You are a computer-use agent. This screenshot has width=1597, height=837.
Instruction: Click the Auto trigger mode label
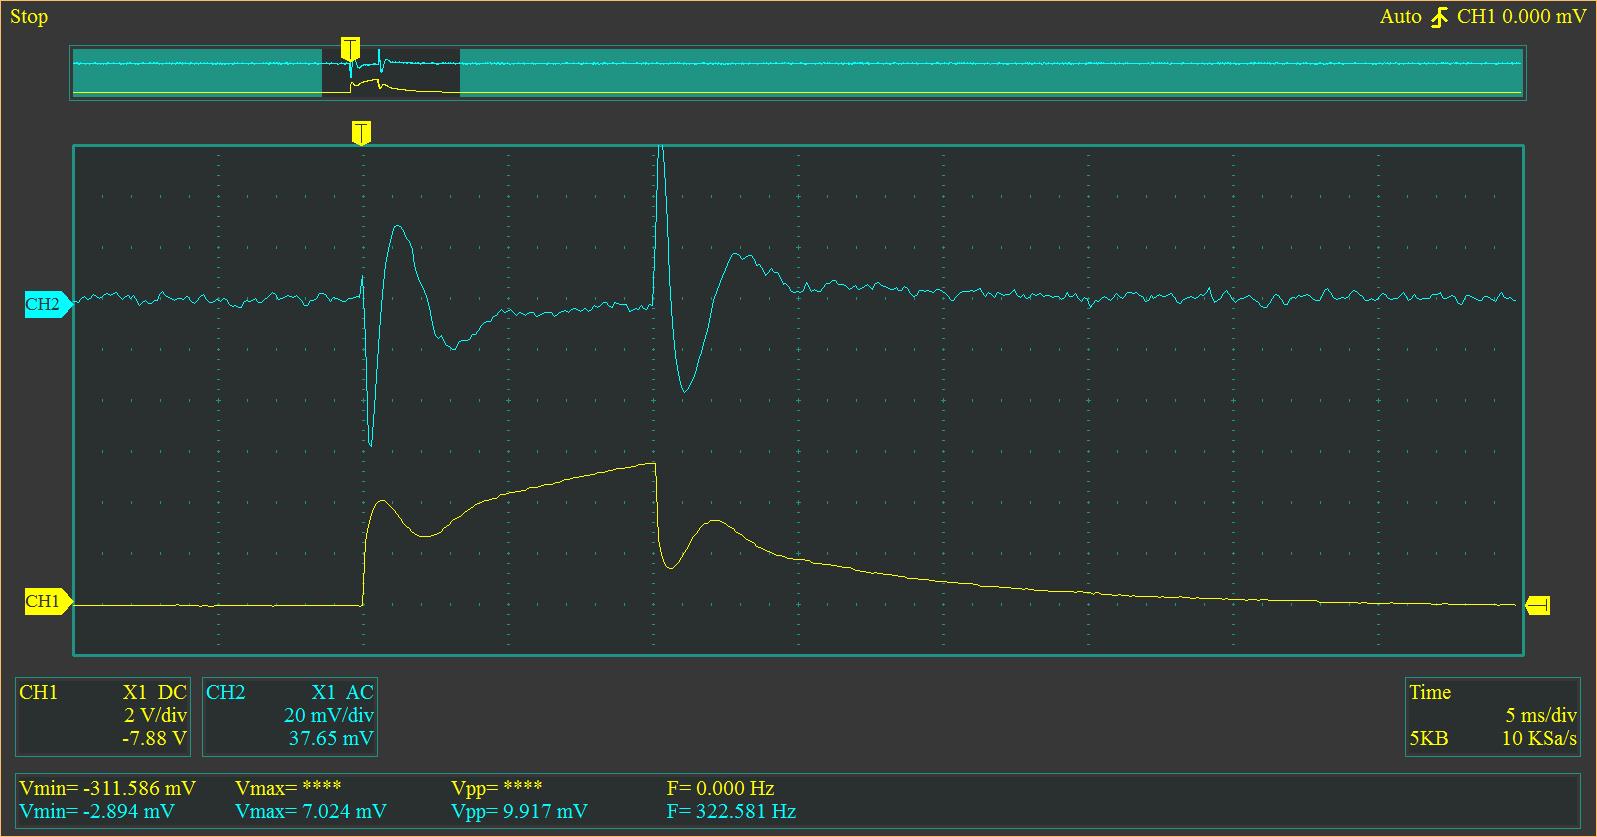click(1400, 16)
